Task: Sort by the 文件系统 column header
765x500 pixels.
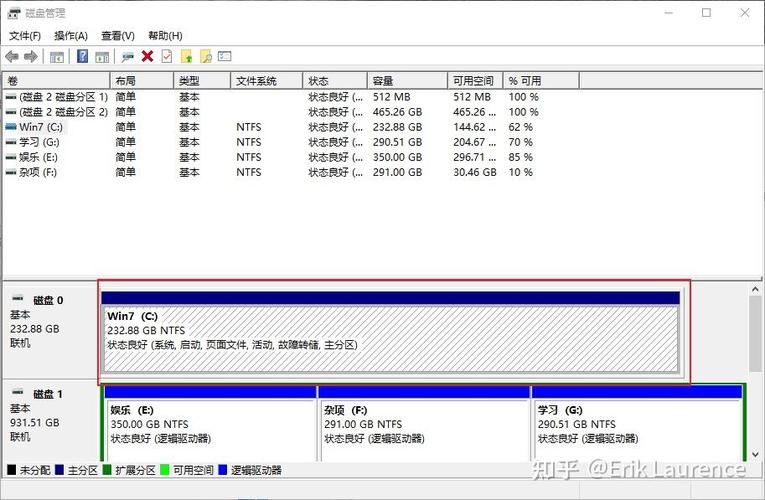Action: (x=266, y=80)
